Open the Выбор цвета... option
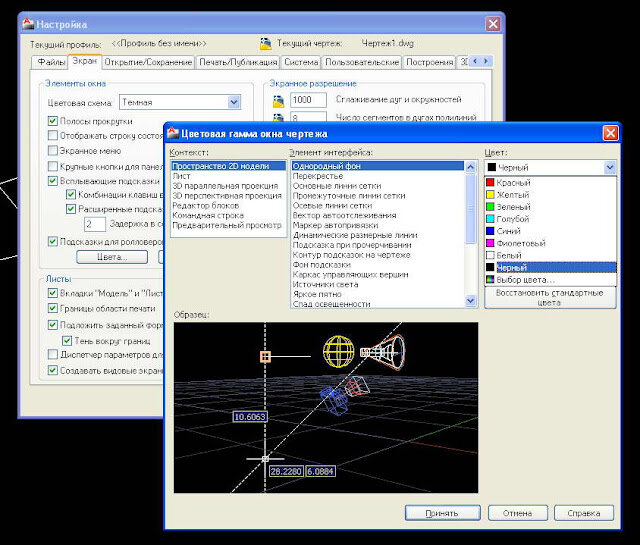The height and width of the screenshot is (545, 640). tap(550, 280)
